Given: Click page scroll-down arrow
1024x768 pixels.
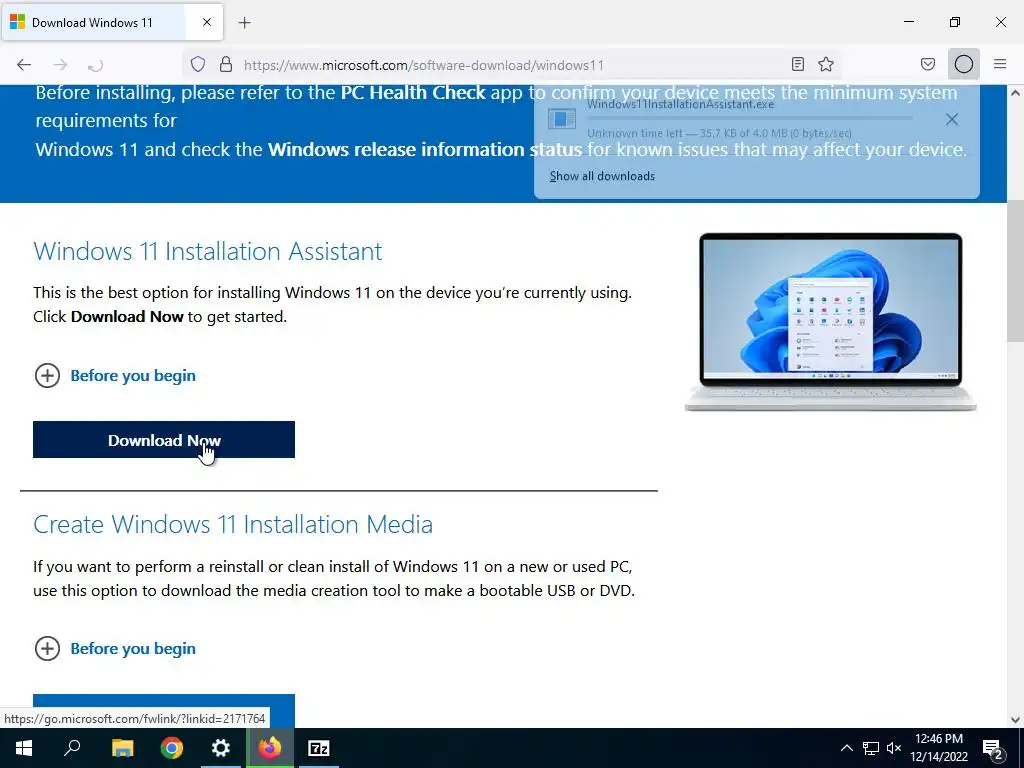Looking at the screenshot, I should [x=1016, y=720].
